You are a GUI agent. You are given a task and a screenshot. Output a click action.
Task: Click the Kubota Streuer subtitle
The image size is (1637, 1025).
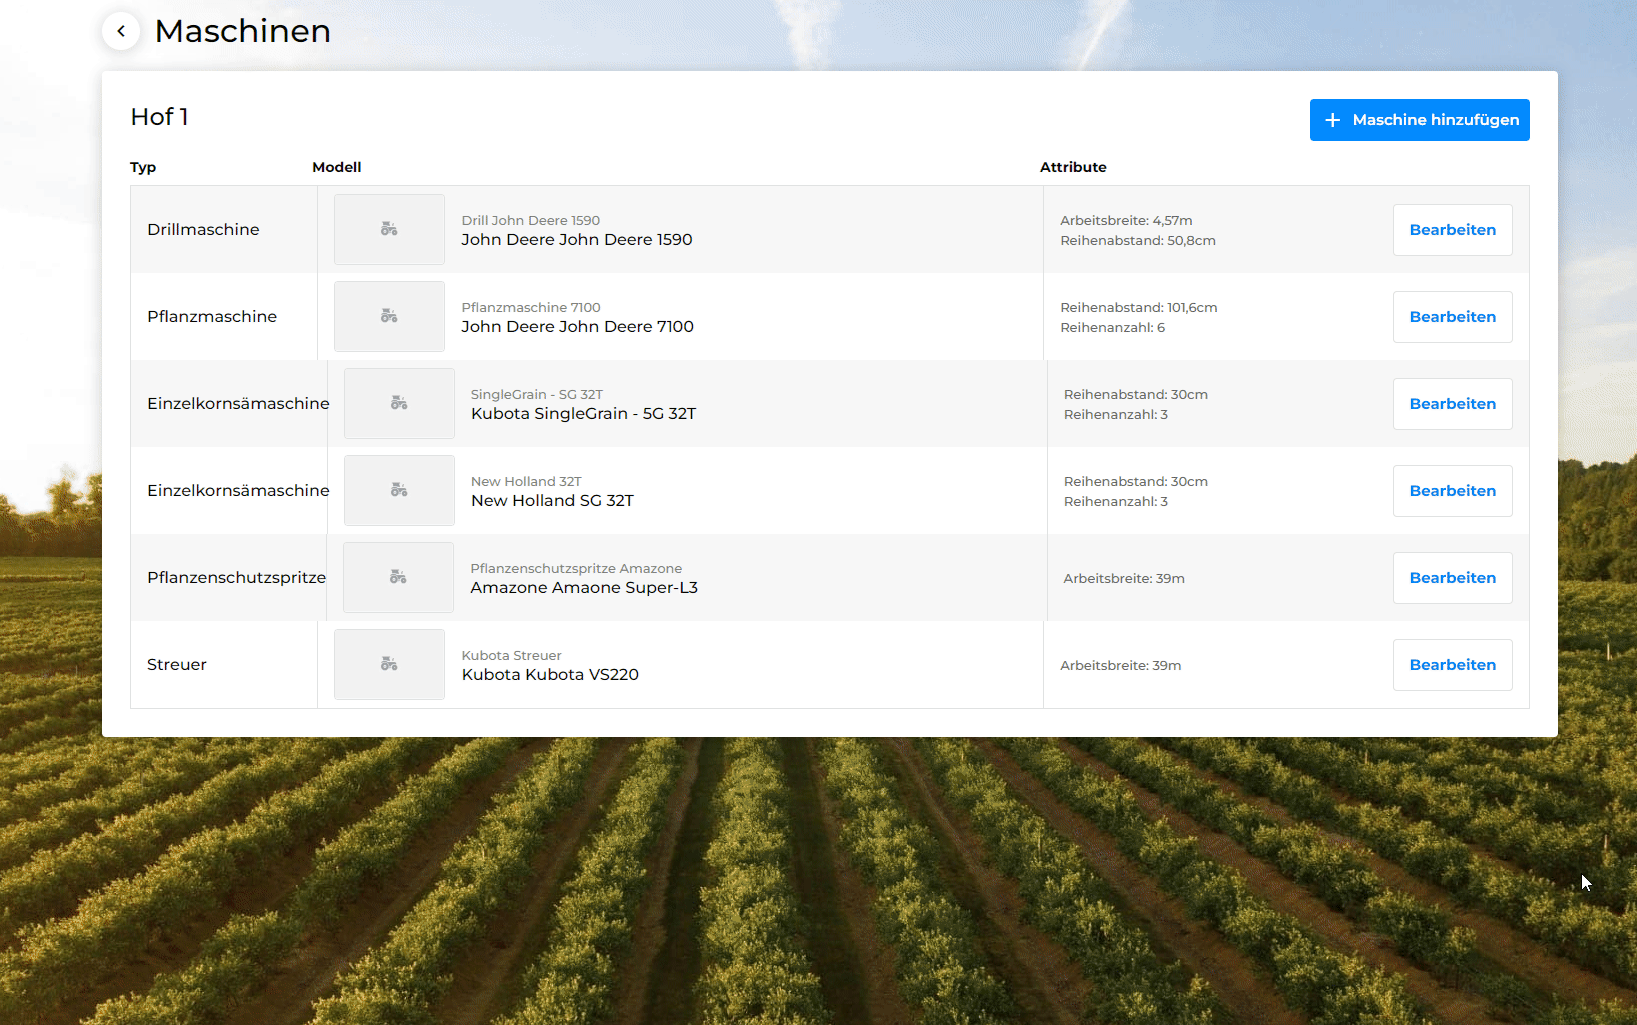pos(511,655)
